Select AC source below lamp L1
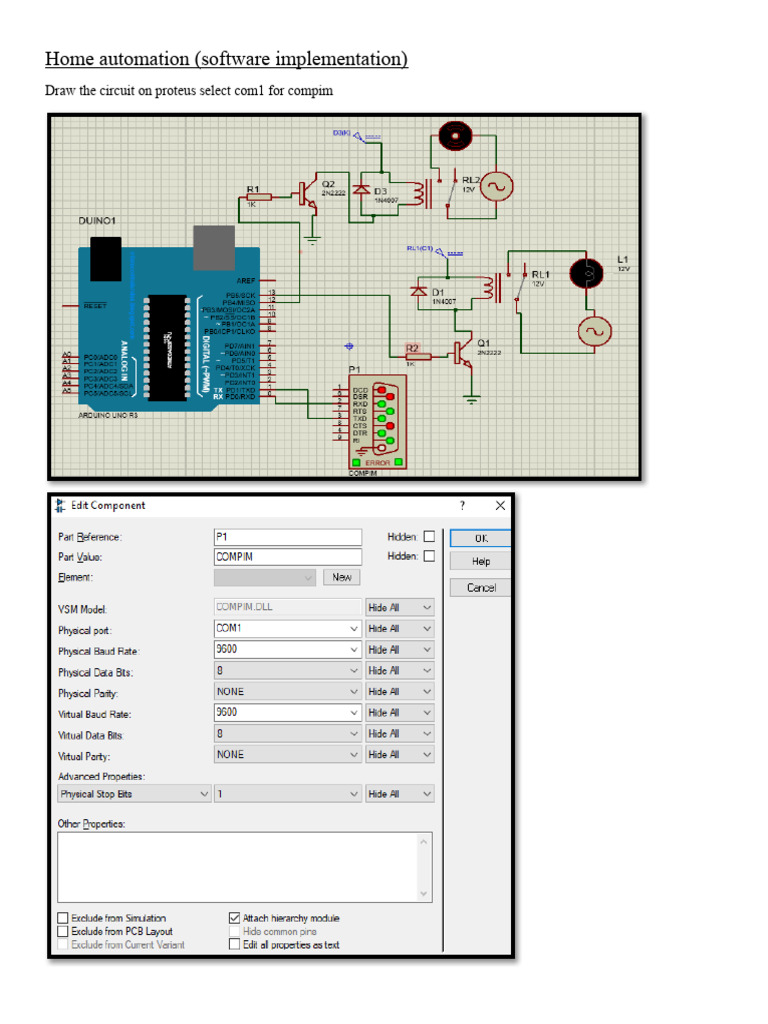The image size is (768, 1024). coord(594,331)
